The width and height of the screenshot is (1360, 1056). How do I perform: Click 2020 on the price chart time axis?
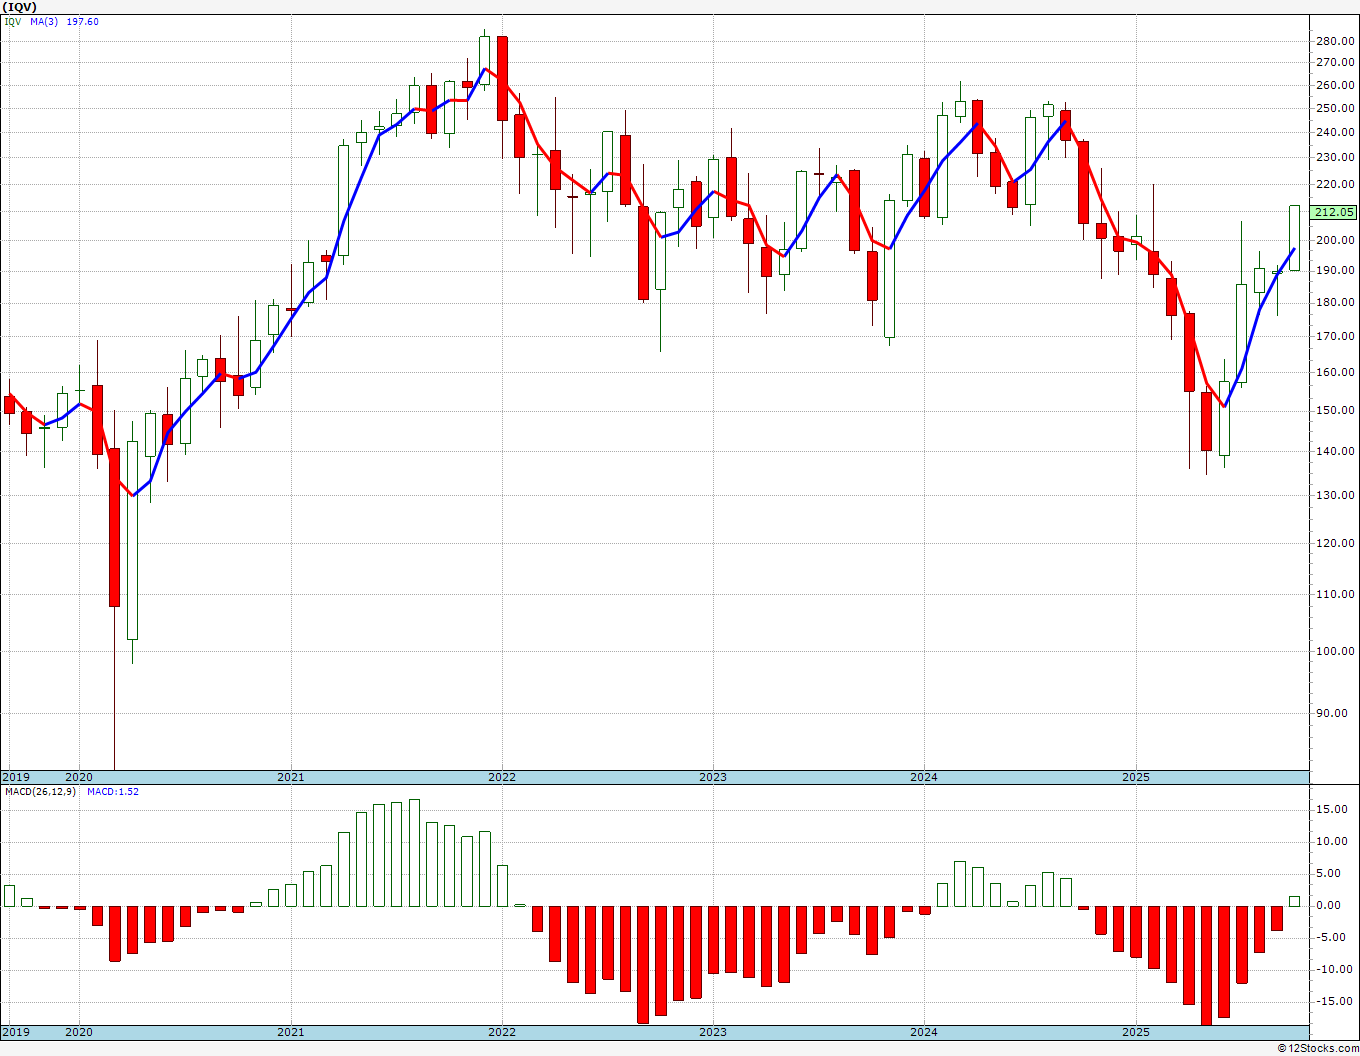pos(78,777)
